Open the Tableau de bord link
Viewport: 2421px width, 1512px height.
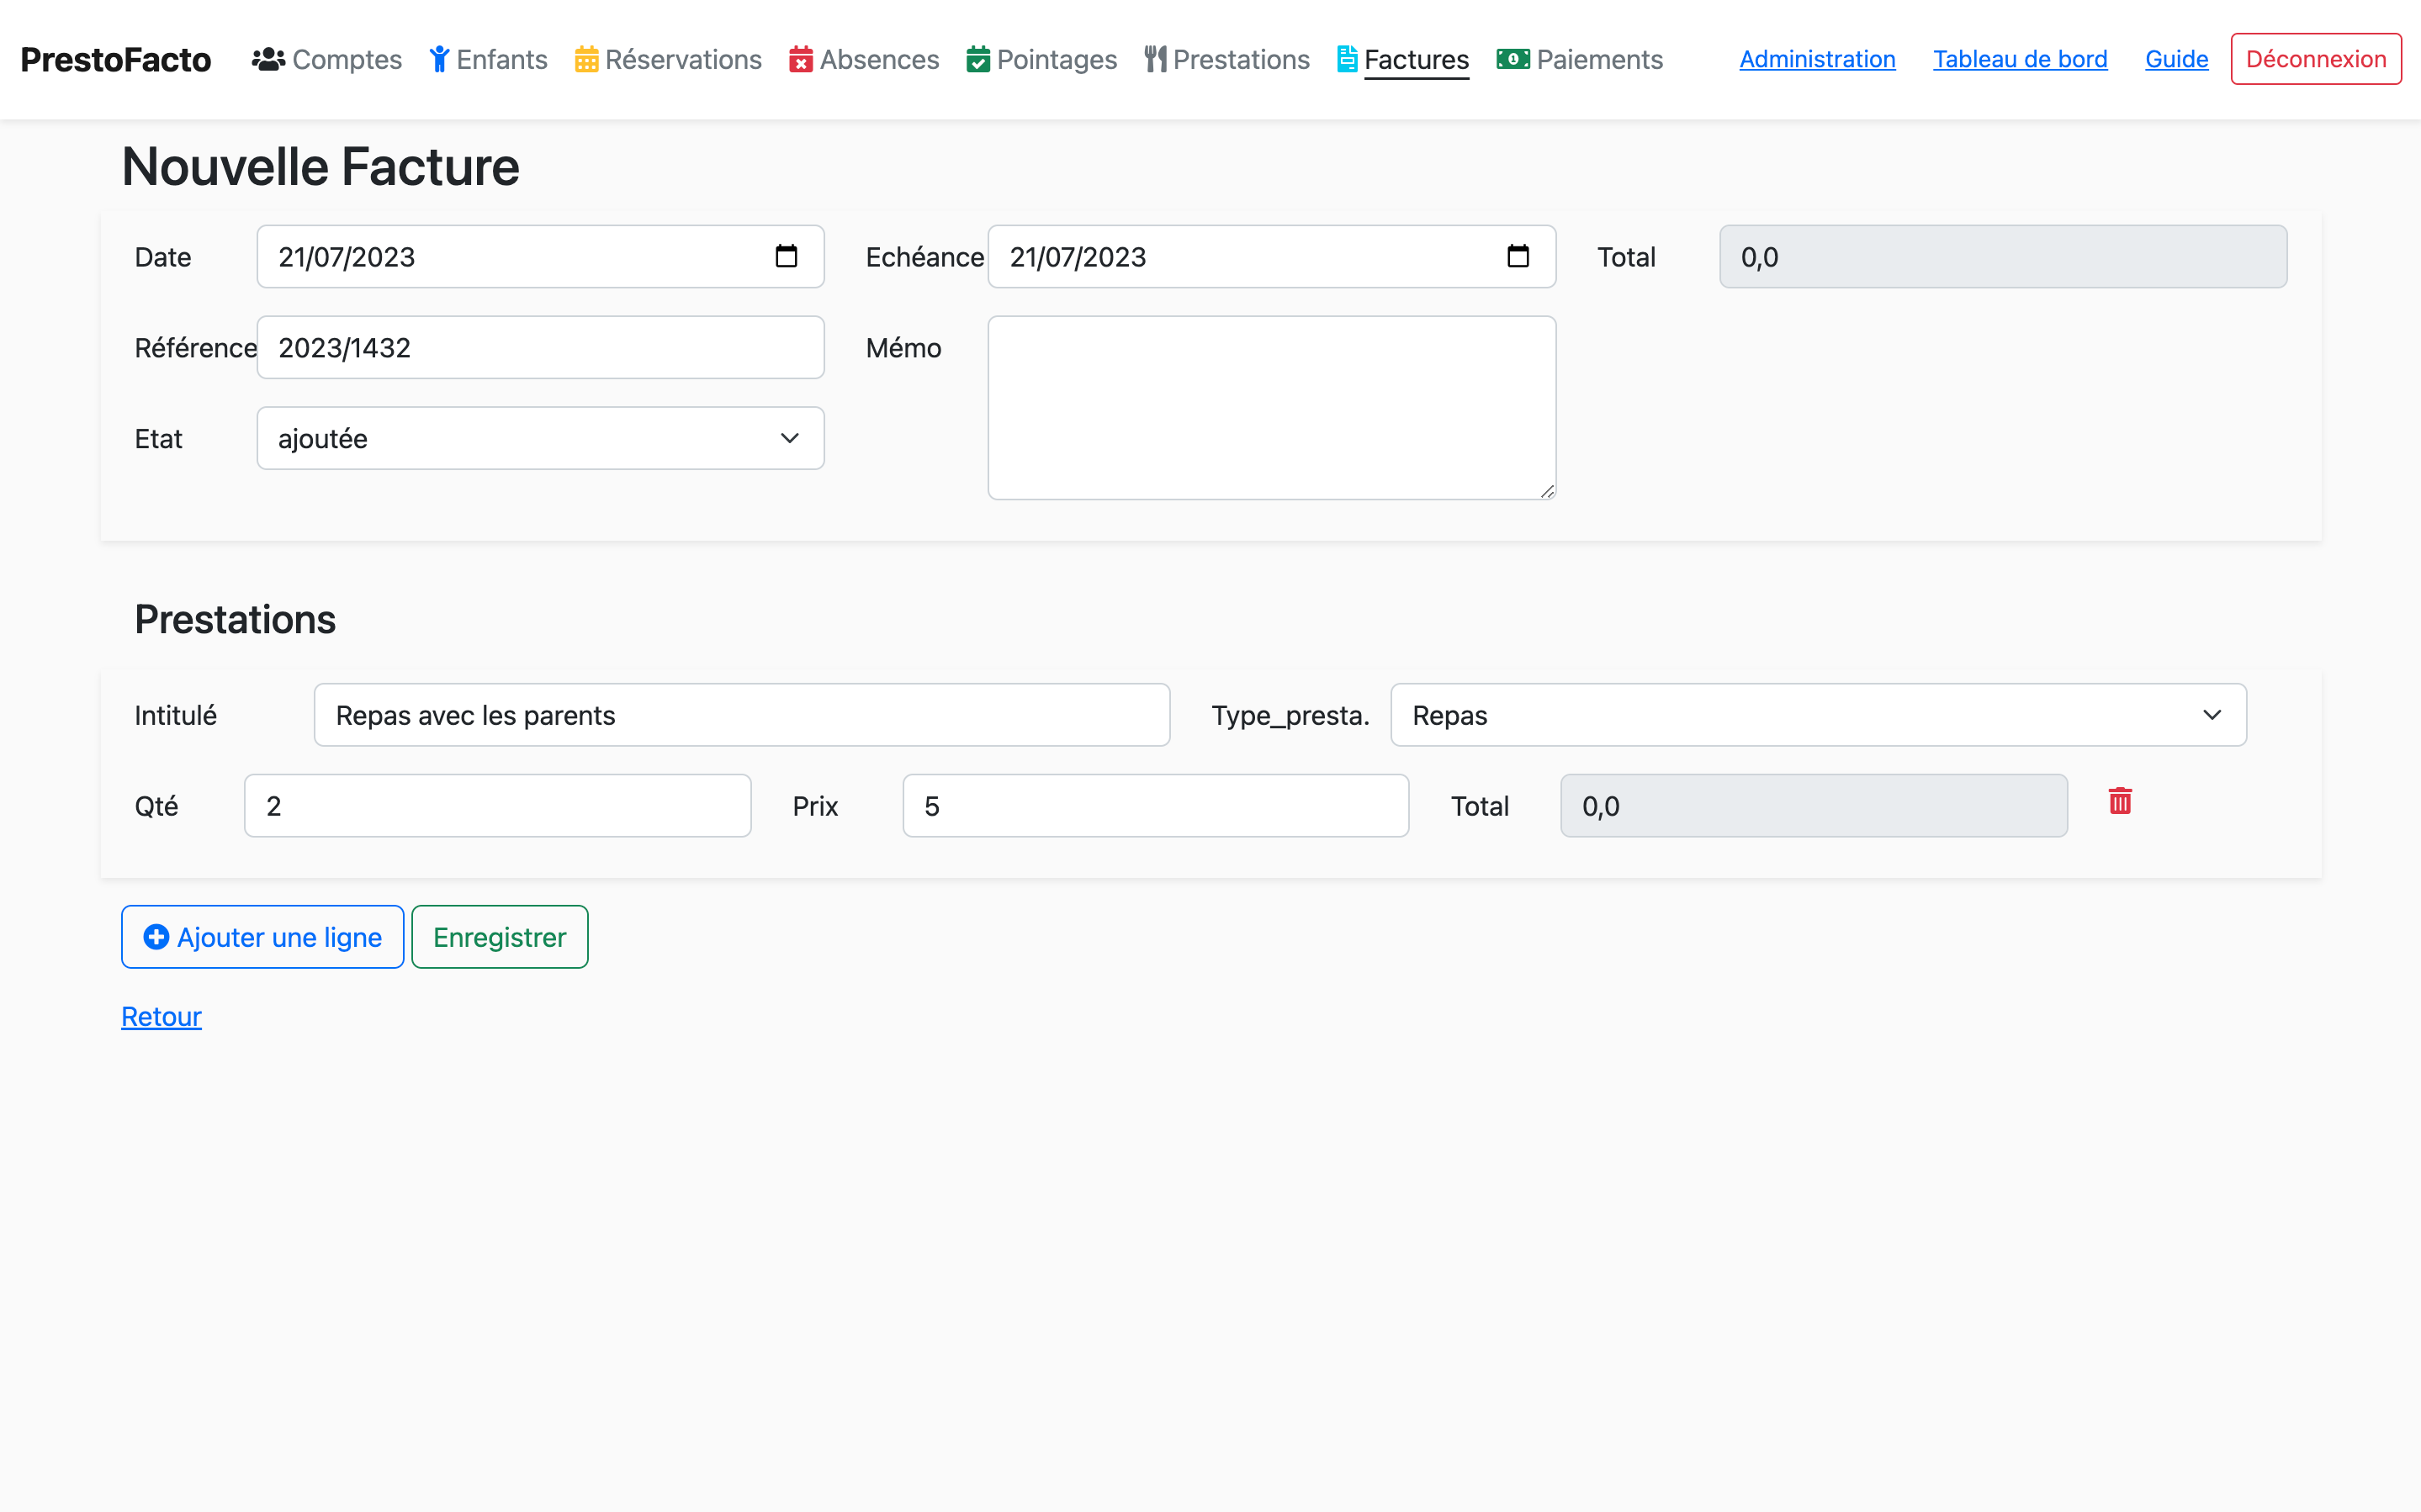[x=2019, y=59]
